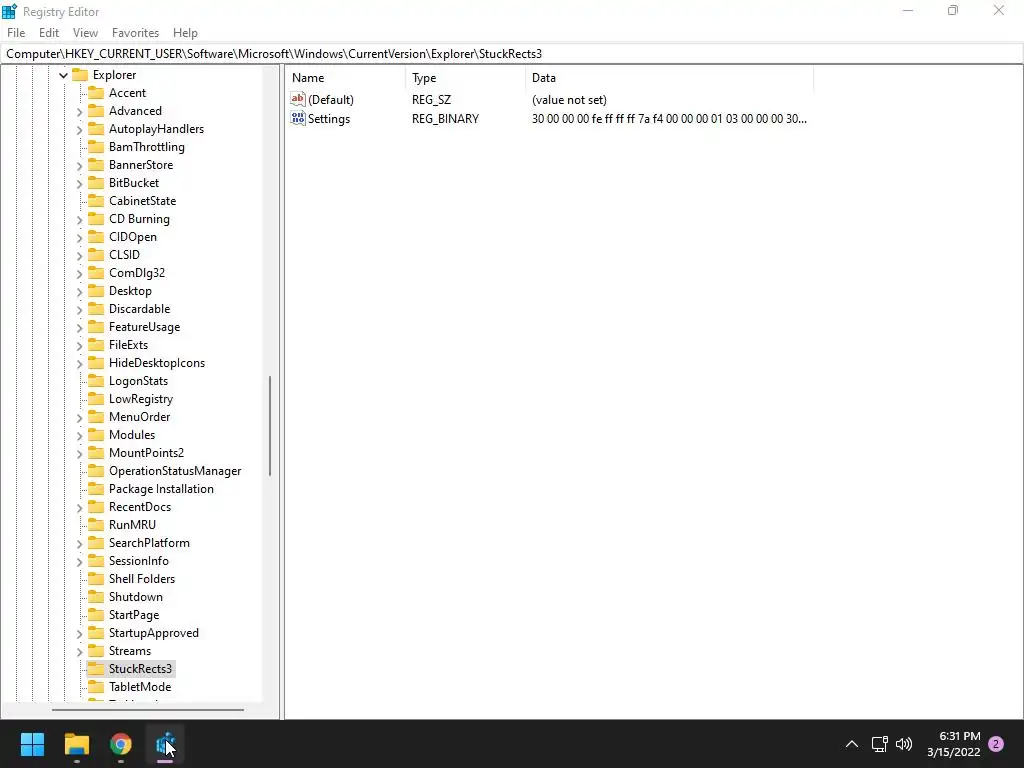Open the Help menu
Viewport: 1024px width, 768px height.
[185, 33]
